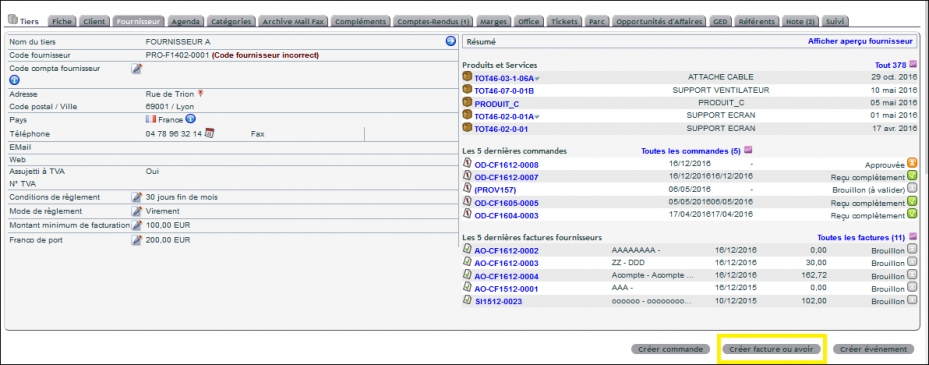This screenshot has height=365, width=929.
Task: Switch to the Agenda tab
Action: tap(185, 21)
